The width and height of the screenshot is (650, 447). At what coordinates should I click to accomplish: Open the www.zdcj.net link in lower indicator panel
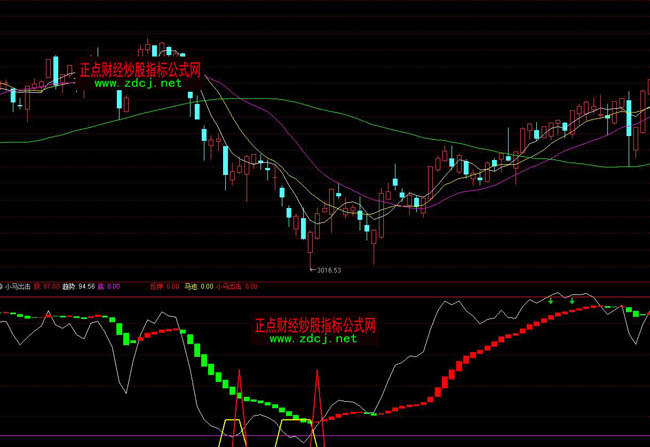tap(313, 339)
